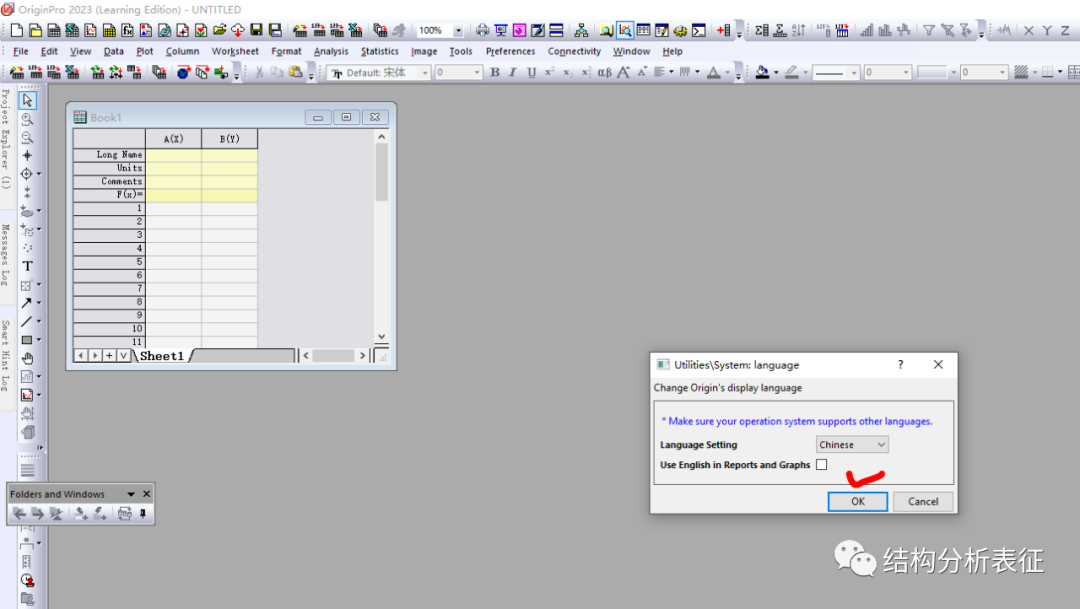1080x609 pixels.
Task: Toggle Bold text formatting
Action: tap(495, 72)
